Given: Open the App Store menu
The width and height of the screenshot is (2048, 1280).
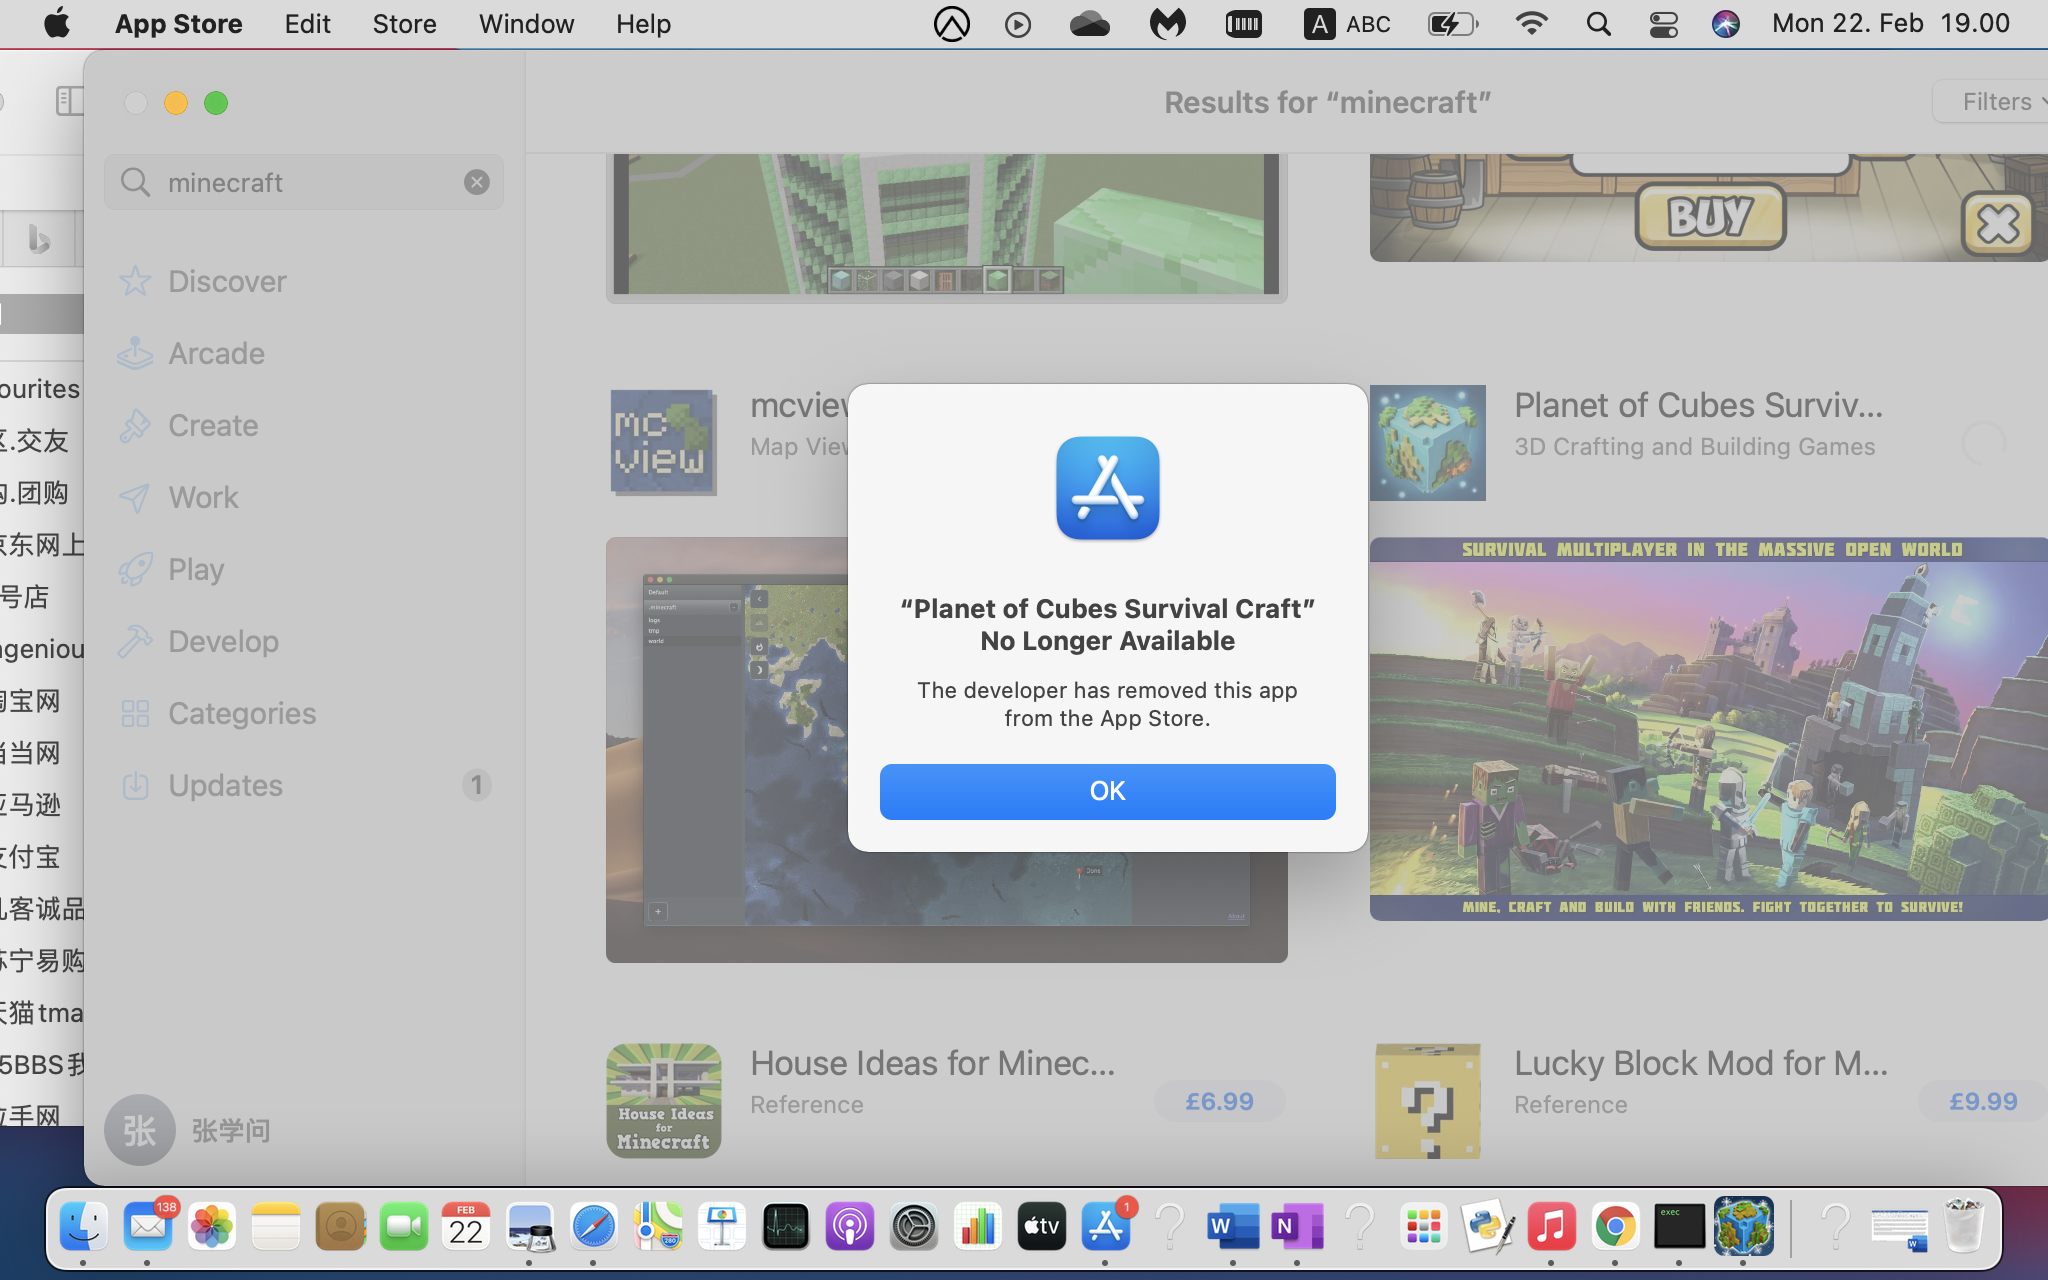Looking at the screenshot, I should coord(178,23).
